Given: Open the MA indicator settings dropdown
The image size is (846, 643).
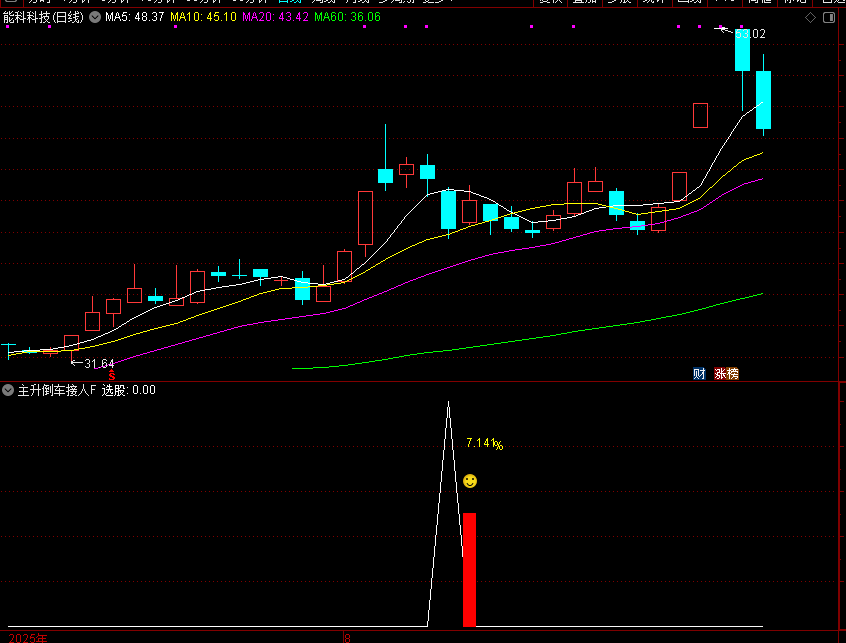Looking at the screenshot, I should [x=94, y=17].
